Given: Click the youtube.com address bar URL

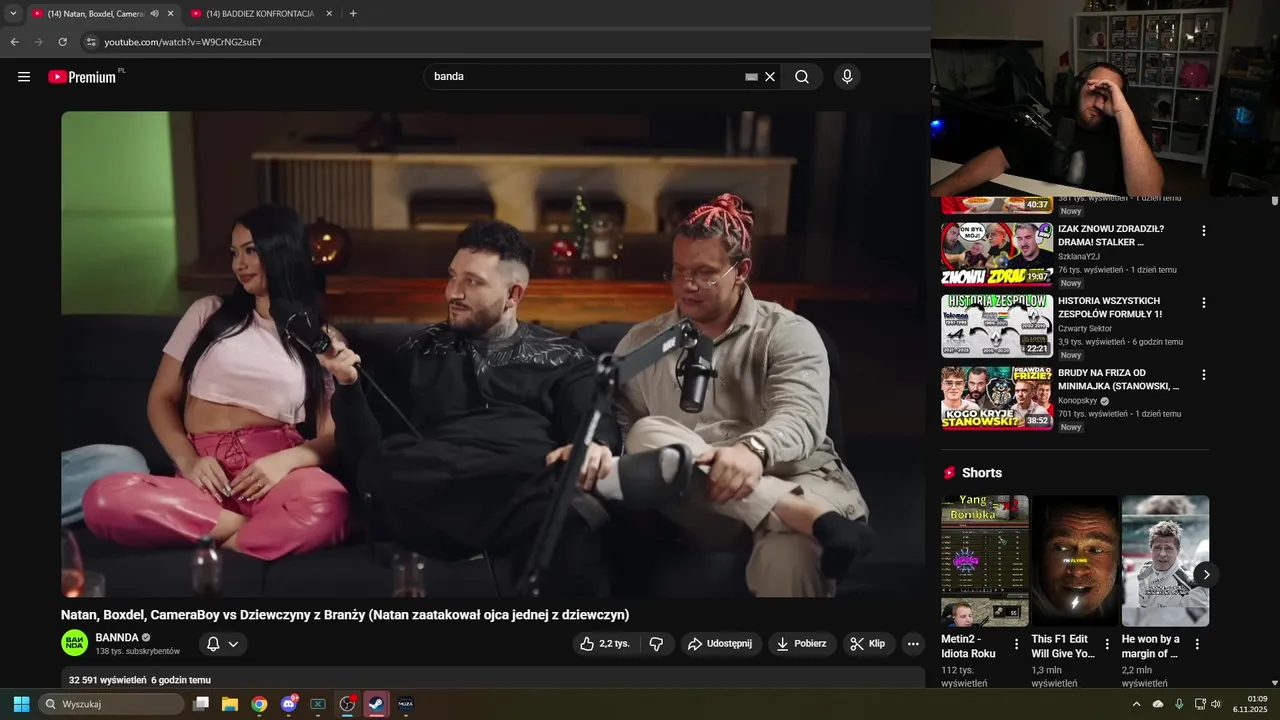Looking at the screenshot, I should click(x=183, y=42).
